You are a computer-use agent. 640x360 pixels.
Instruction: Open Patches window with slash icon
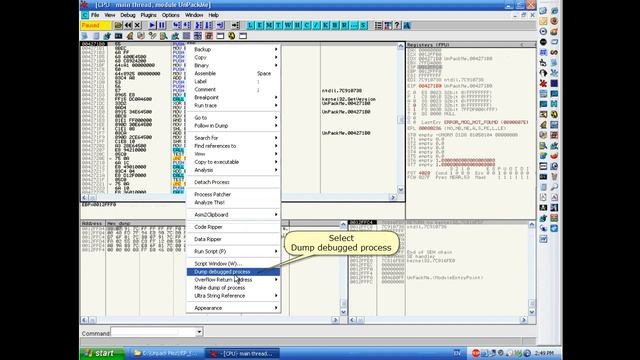(316, 25)
